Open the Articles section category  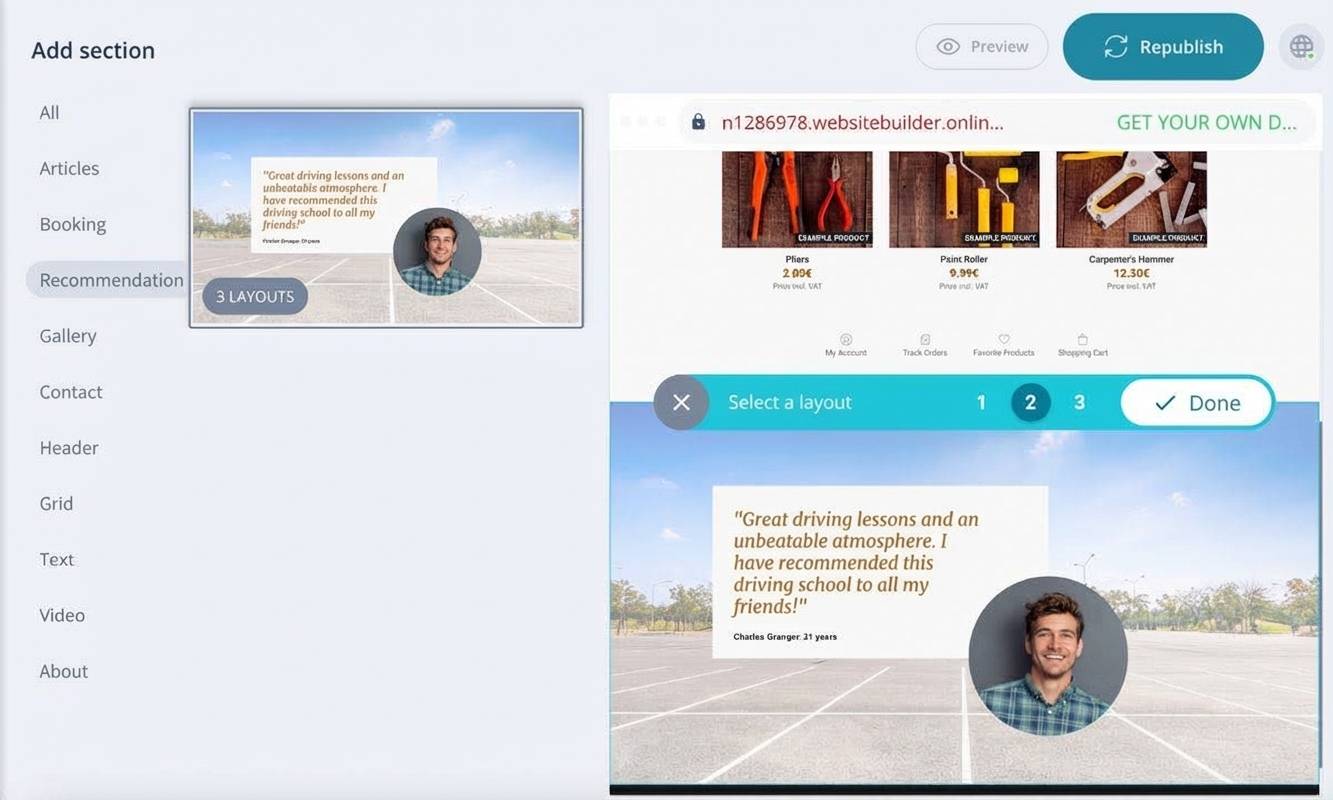pos(69,168)
